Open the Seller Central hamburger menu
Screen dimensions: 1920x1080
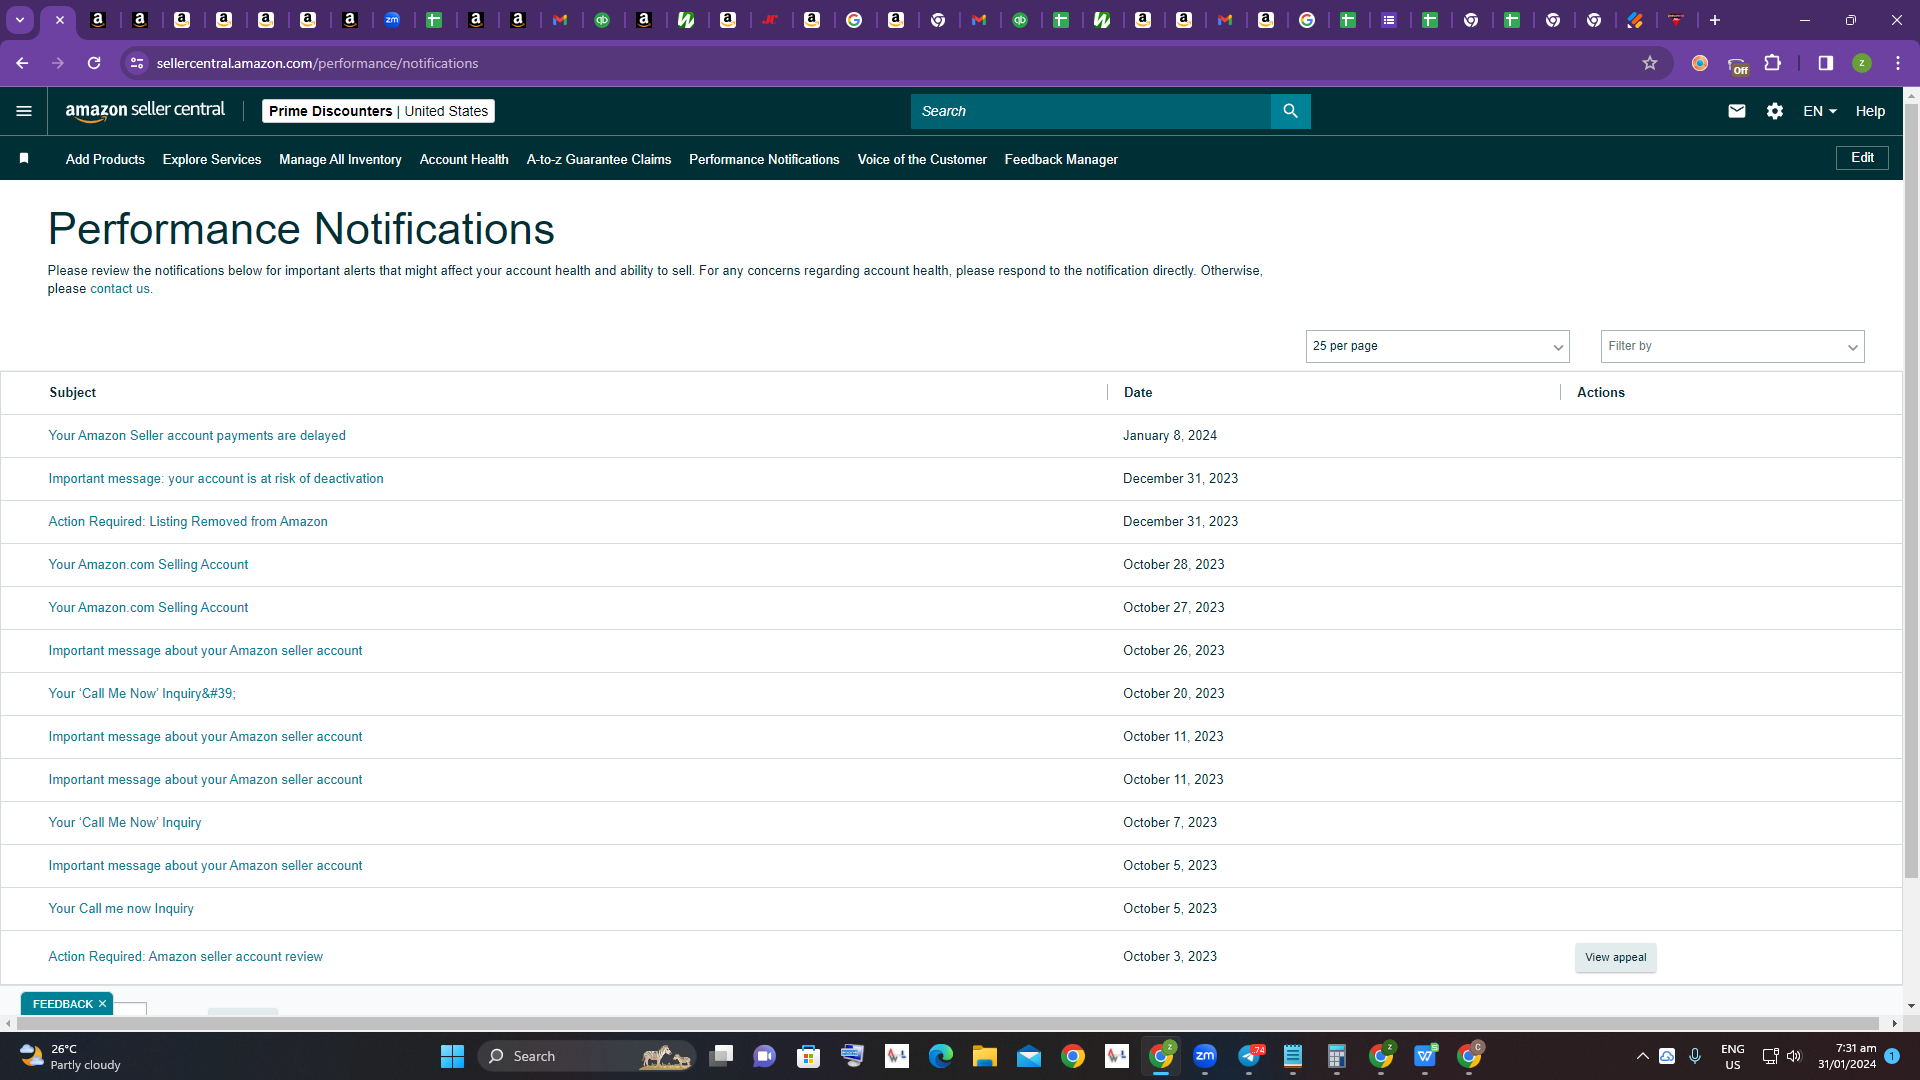pos(24,111)
